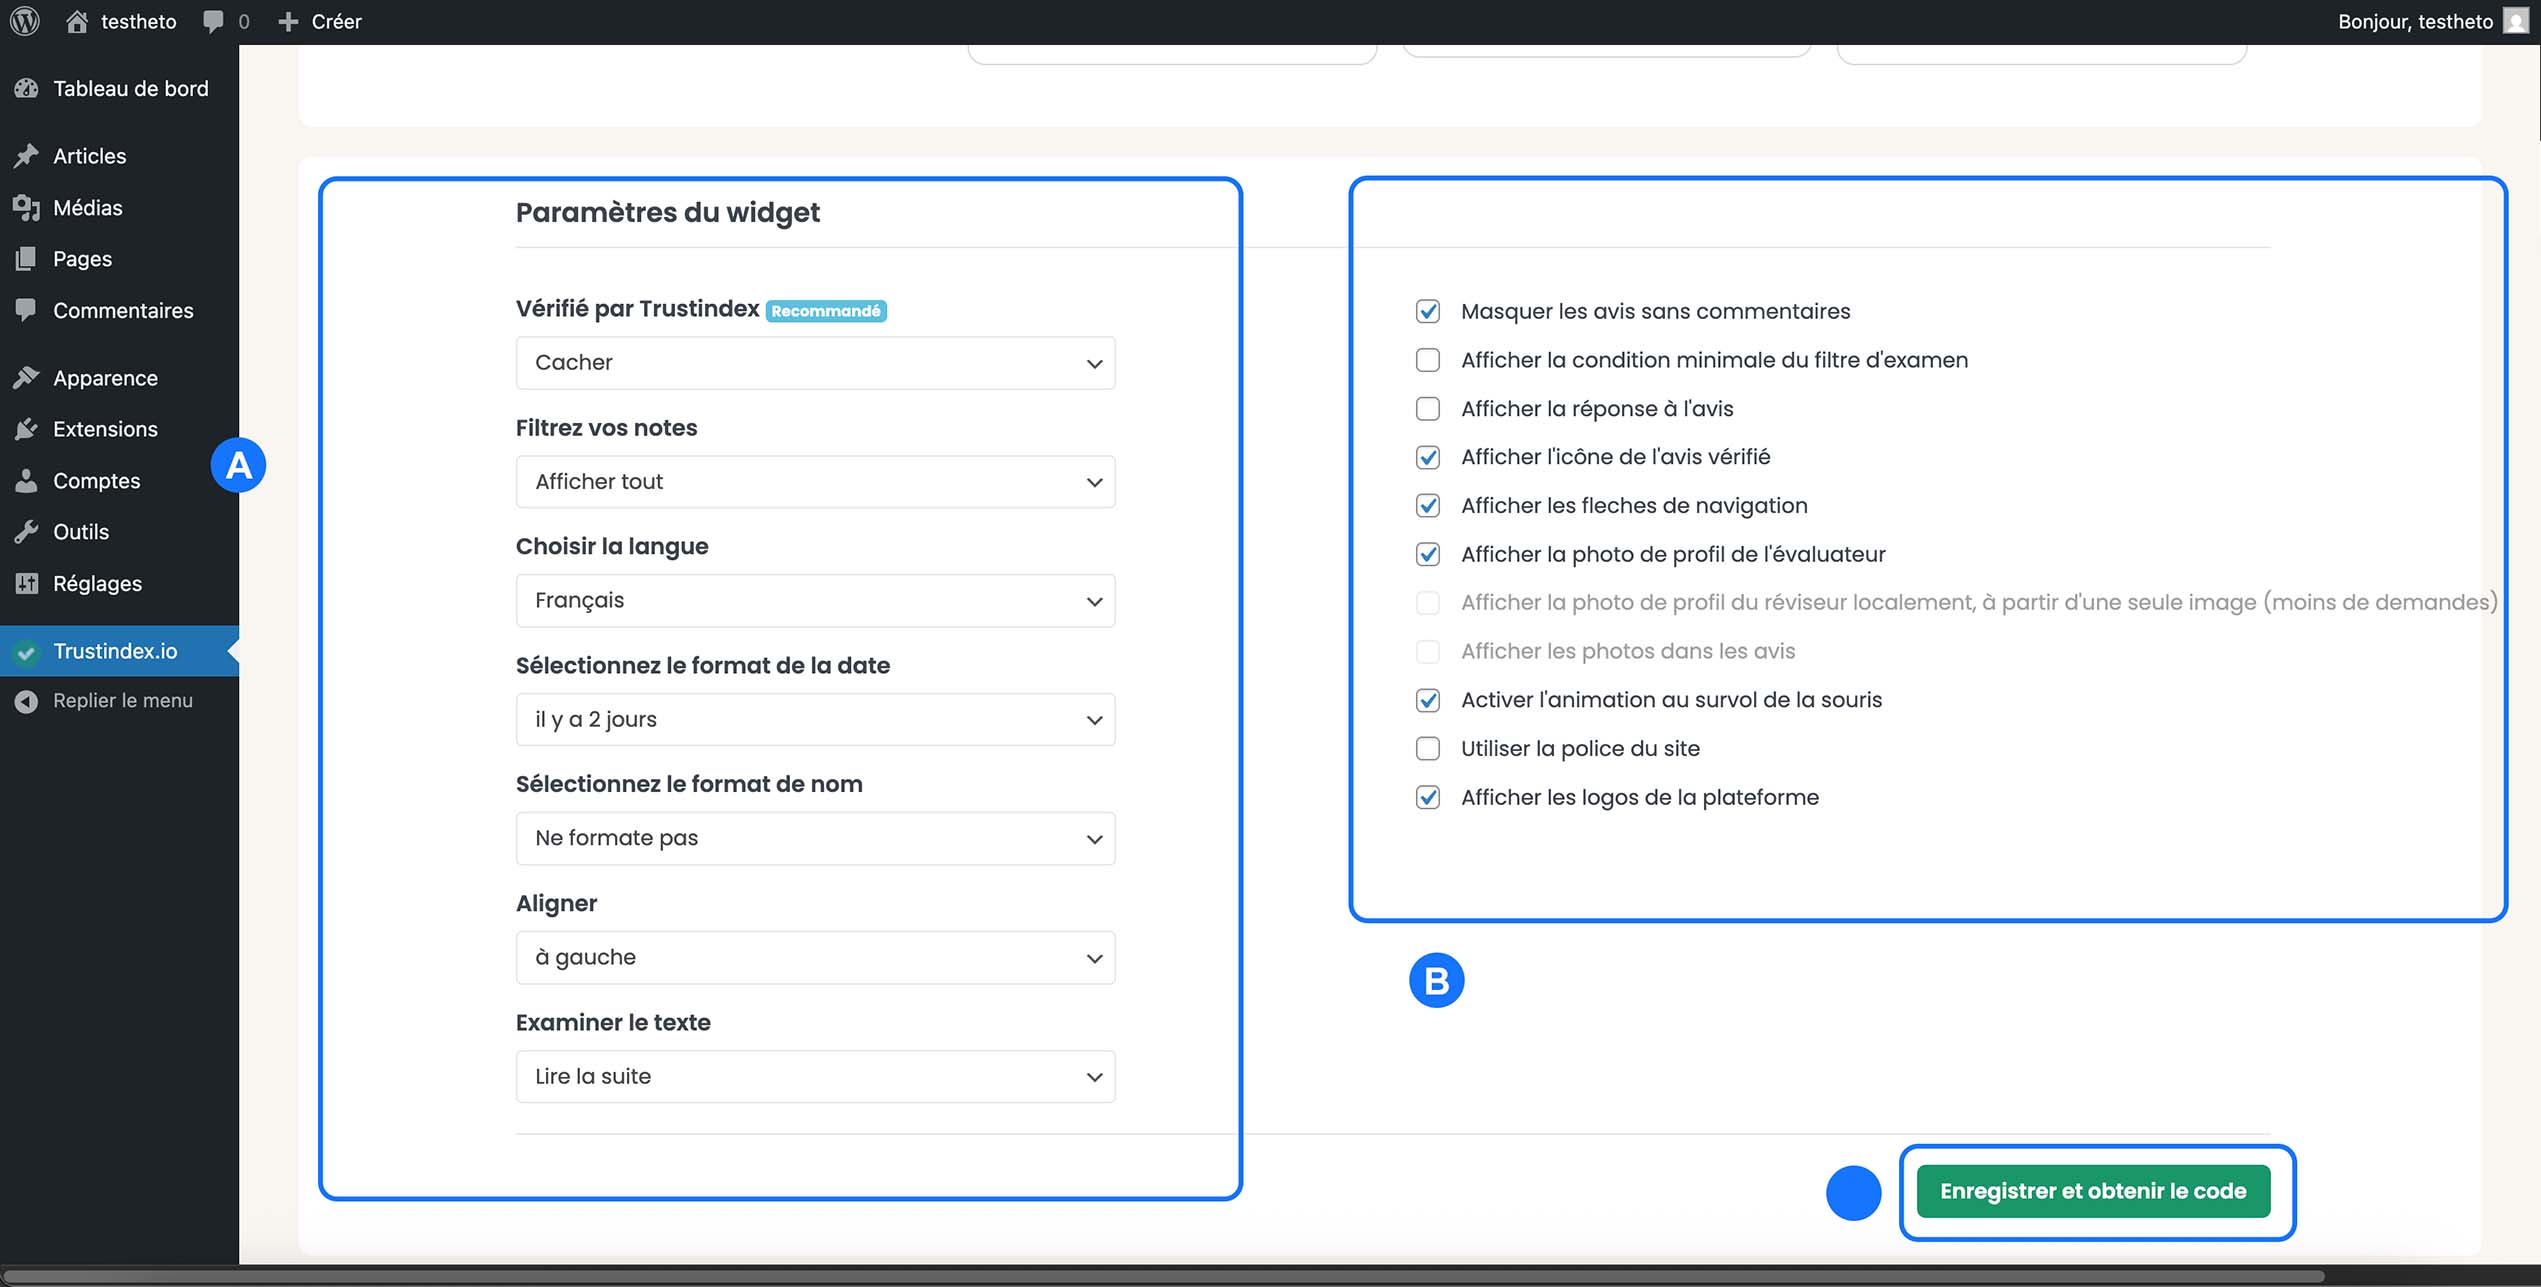Viewport: 2541px width, 1287px height.
Task: Enable Afficher la réponse à l'avis
Action: [1427, 408]
